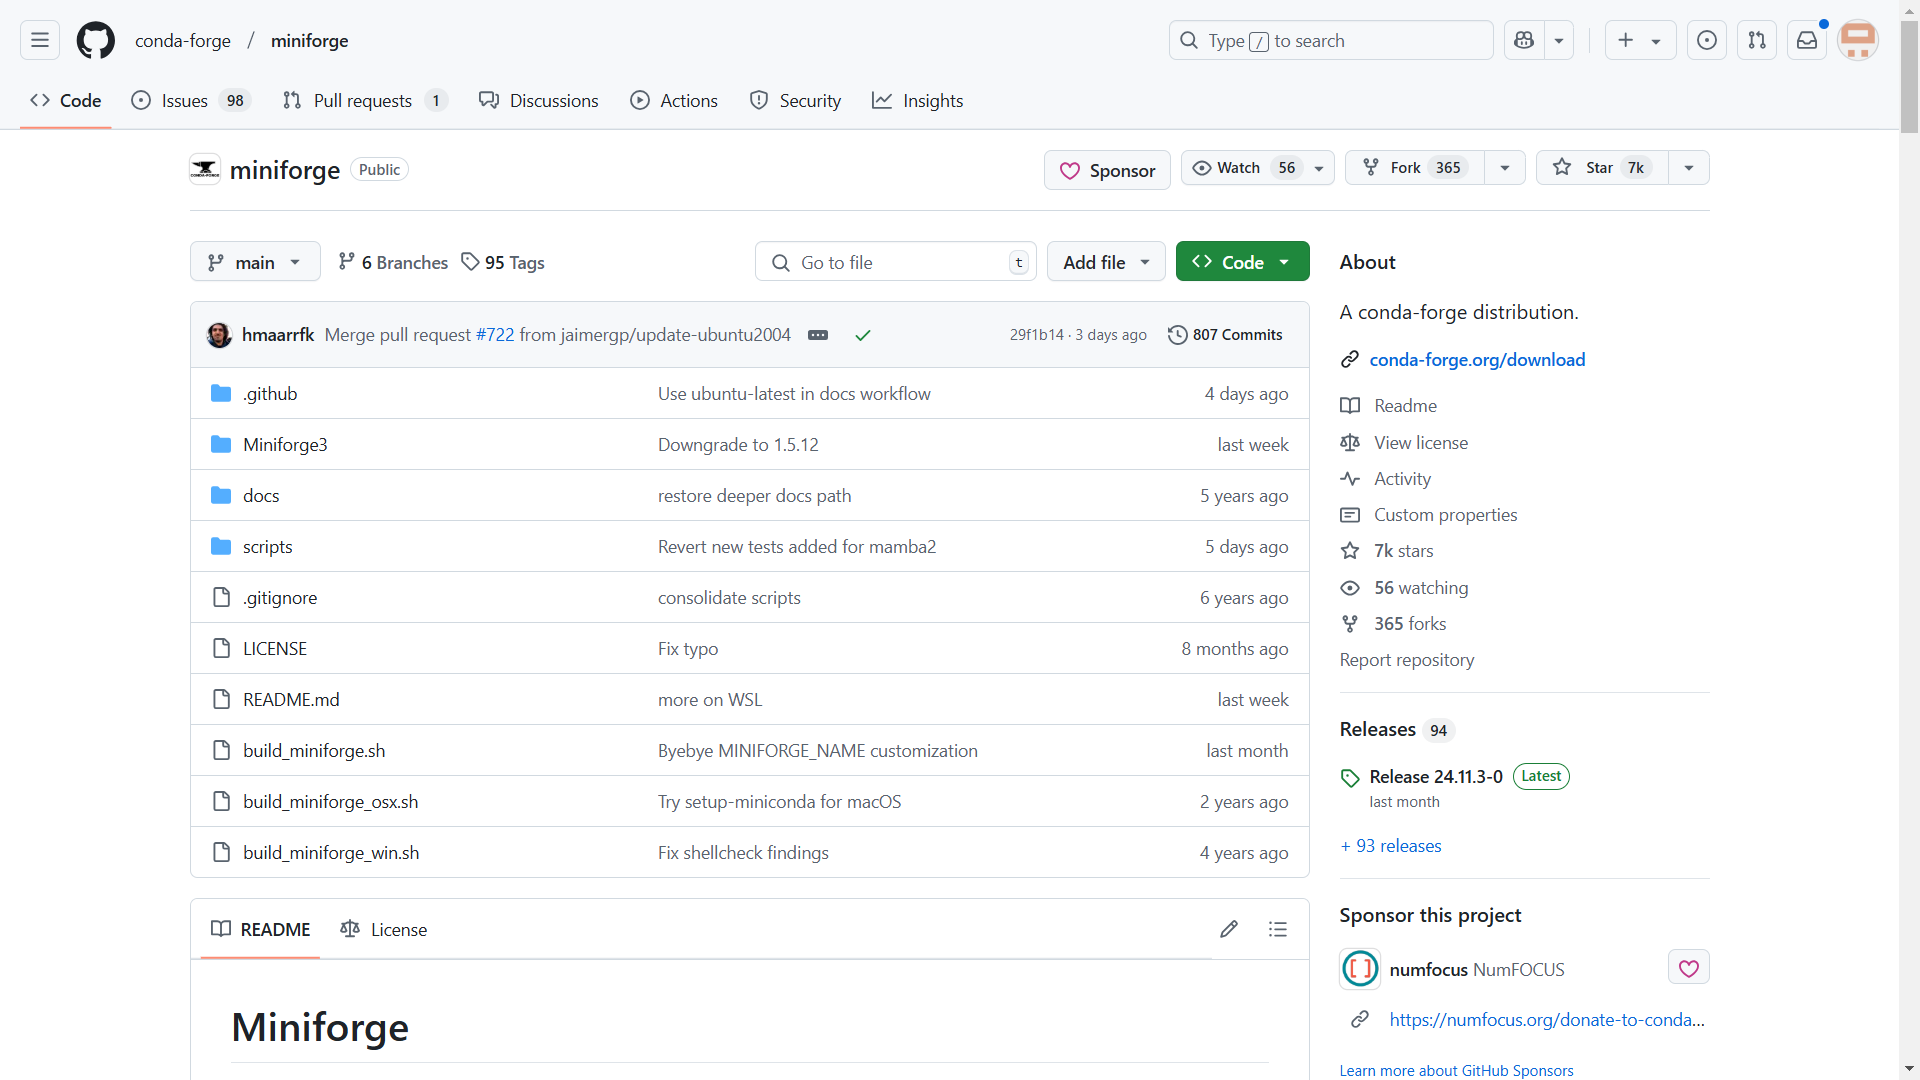
Task: Toggle Watch on this repository
Action: point(1240,168)
